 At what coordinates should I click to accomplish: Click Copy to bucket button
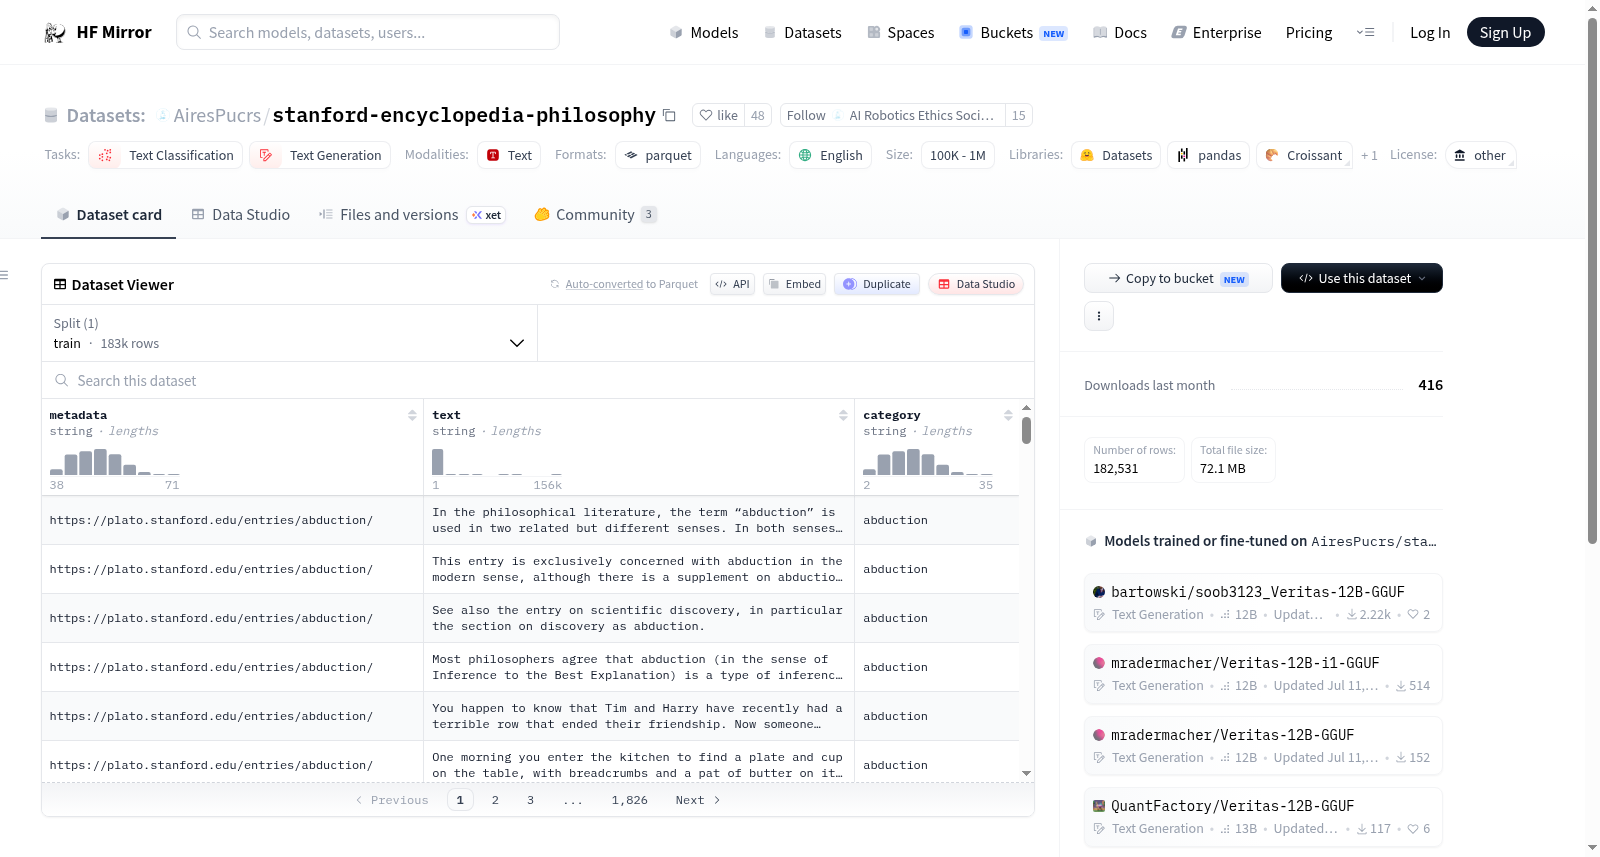[x=1178, y=278]
